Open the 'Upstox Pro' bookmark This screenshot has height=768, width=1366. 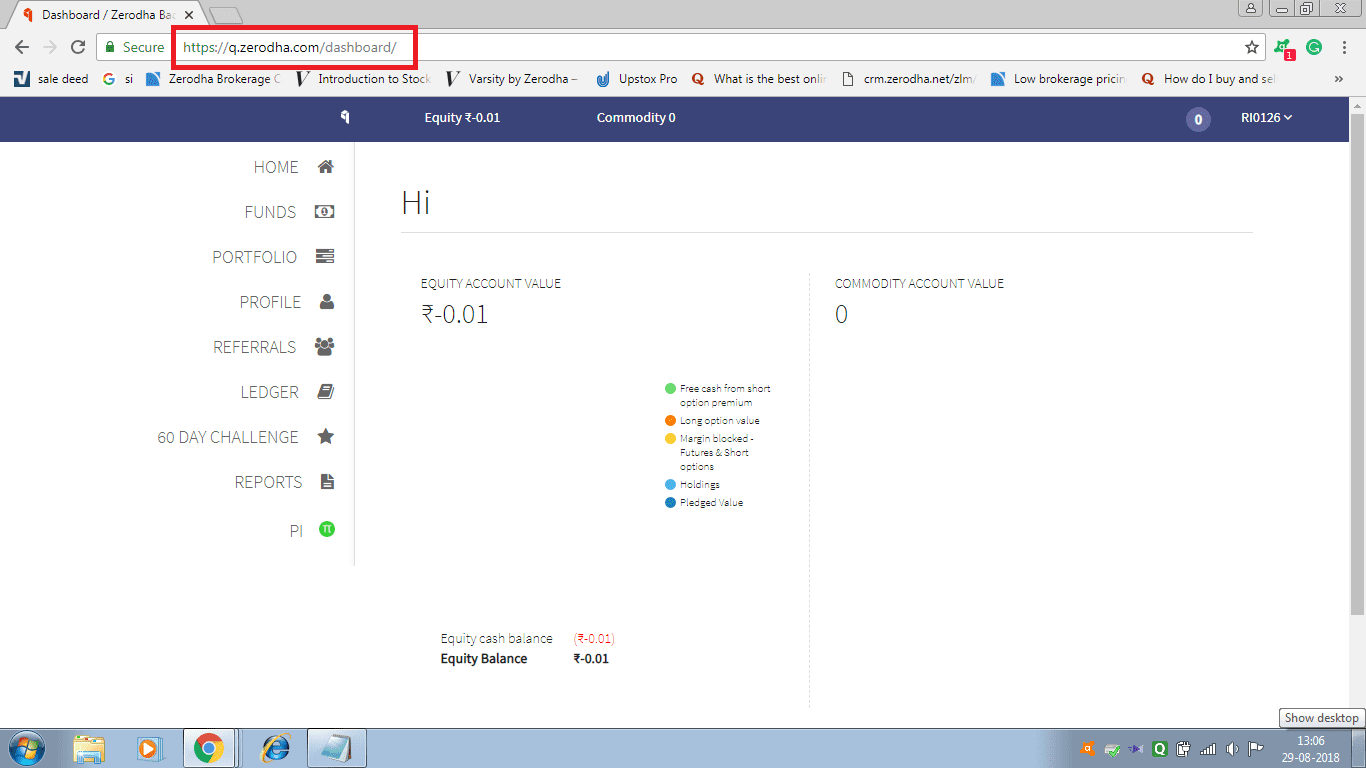(x=637, y=79)
